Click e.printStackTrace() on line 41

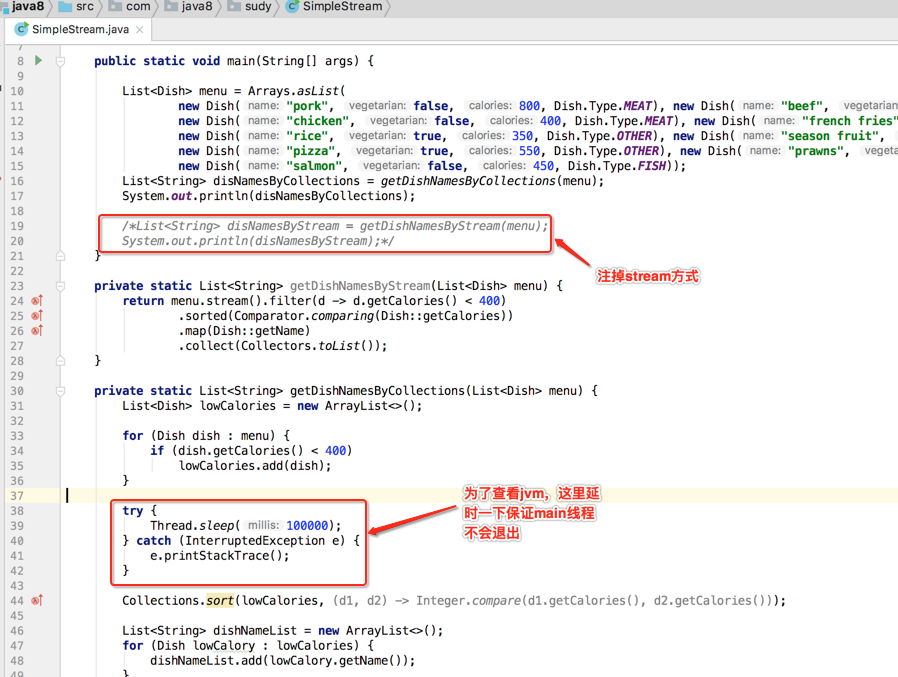coord(220,556)
